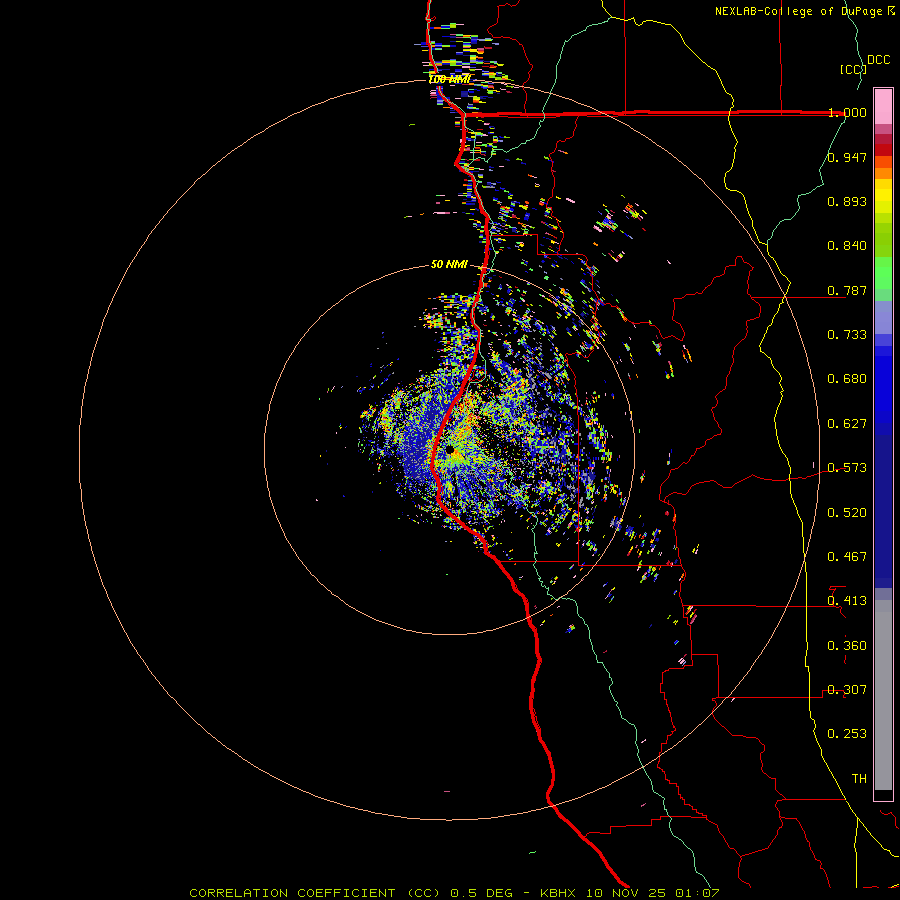Select the 0.893 scale value
Screen dimensions: 900x900
pos(847,201)
